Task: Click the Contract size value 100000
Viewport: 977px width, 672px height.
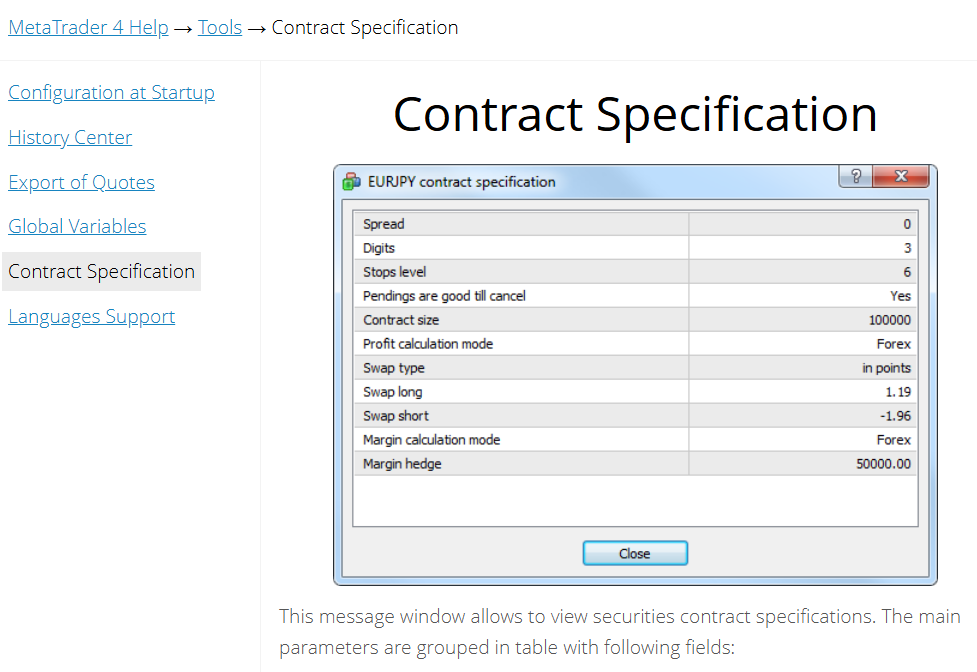Action: 889,320
